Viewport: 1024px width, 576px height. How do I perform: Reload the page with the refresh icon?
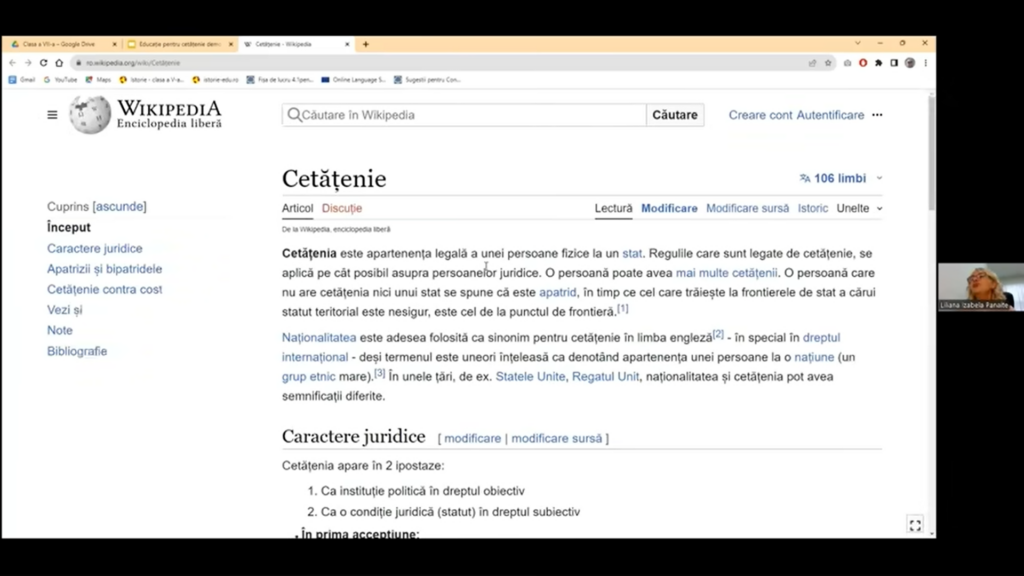43,63
